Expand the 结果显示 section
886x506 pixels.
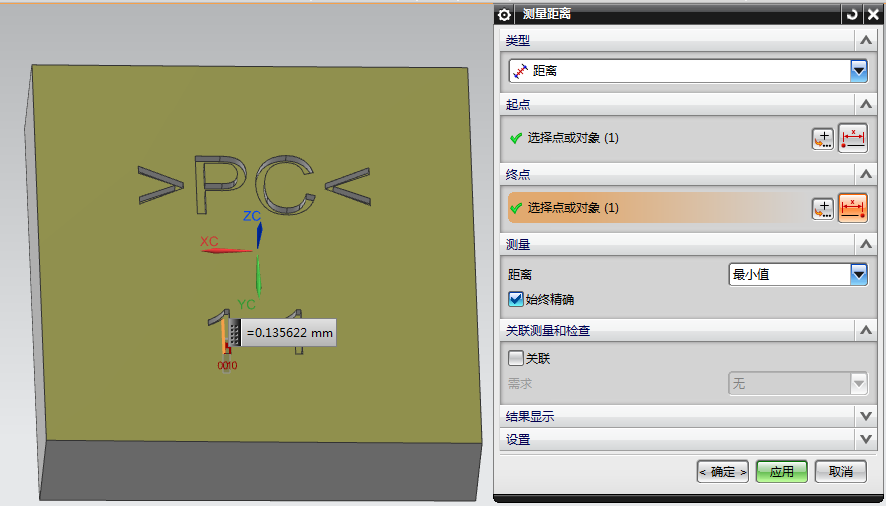pos(864,415)
